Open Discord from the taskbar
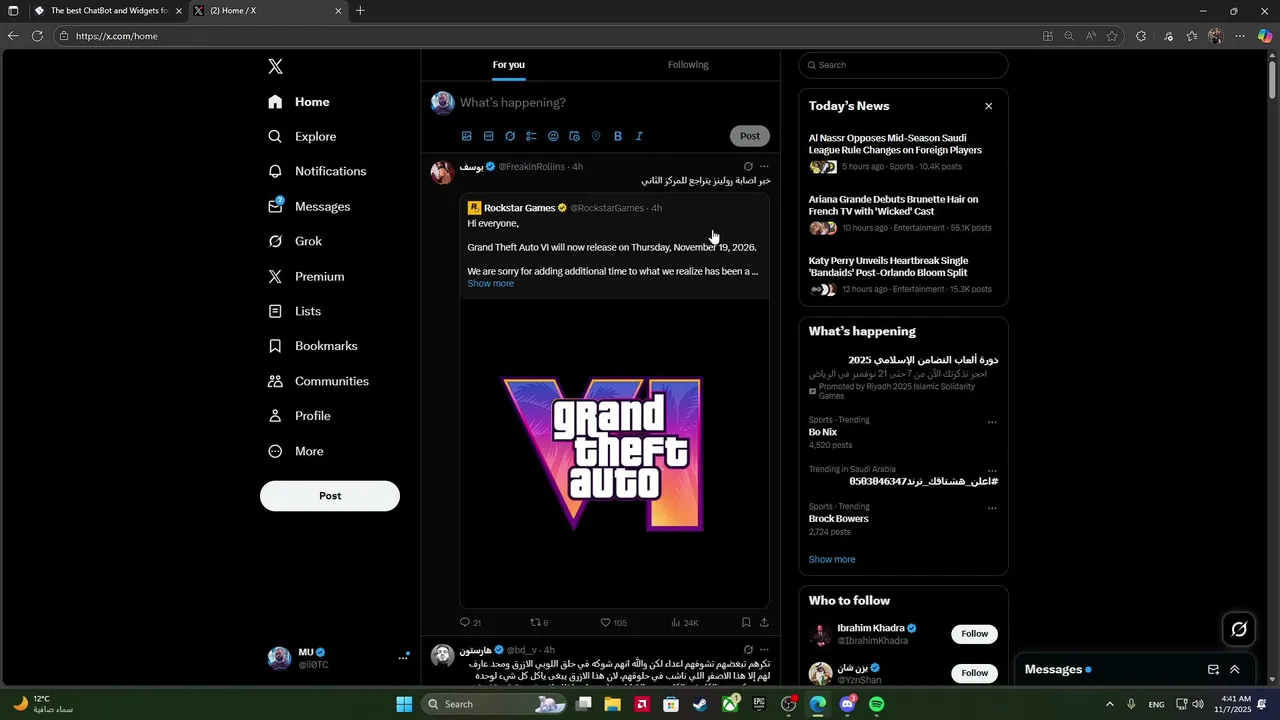This screenshot has width=1280, height=720. tap(848, 704)
